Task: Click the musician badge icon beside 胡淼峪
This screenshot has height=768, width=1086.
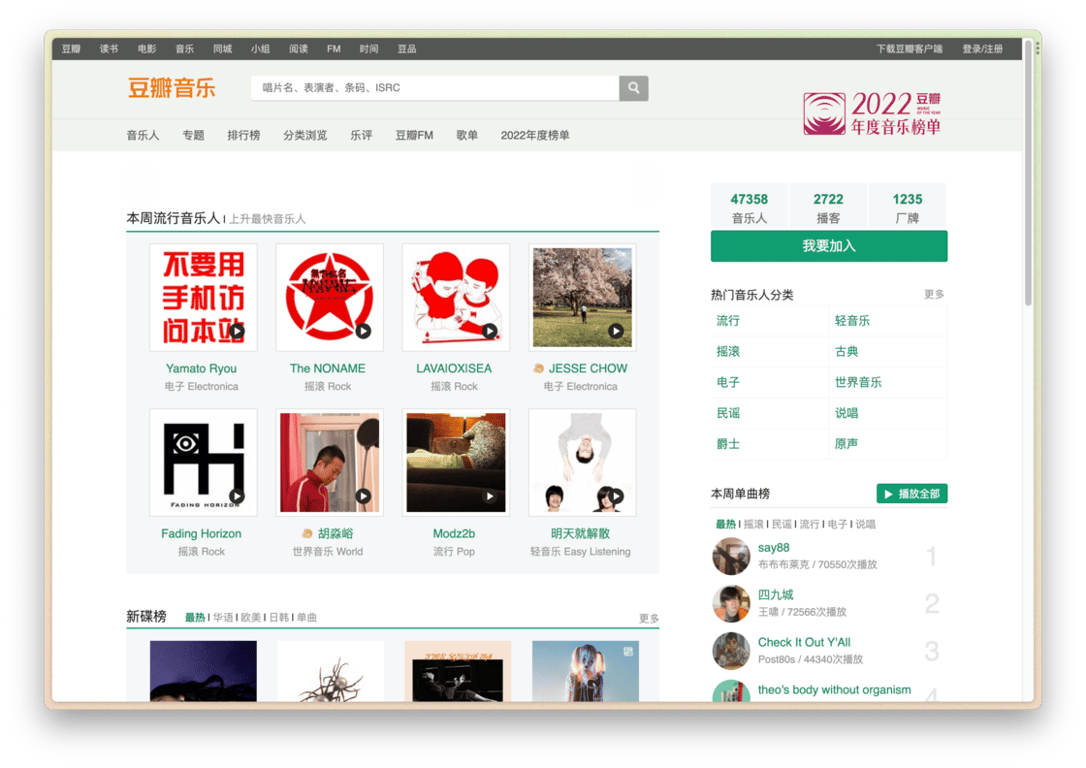Action: (x=307, y=533)
